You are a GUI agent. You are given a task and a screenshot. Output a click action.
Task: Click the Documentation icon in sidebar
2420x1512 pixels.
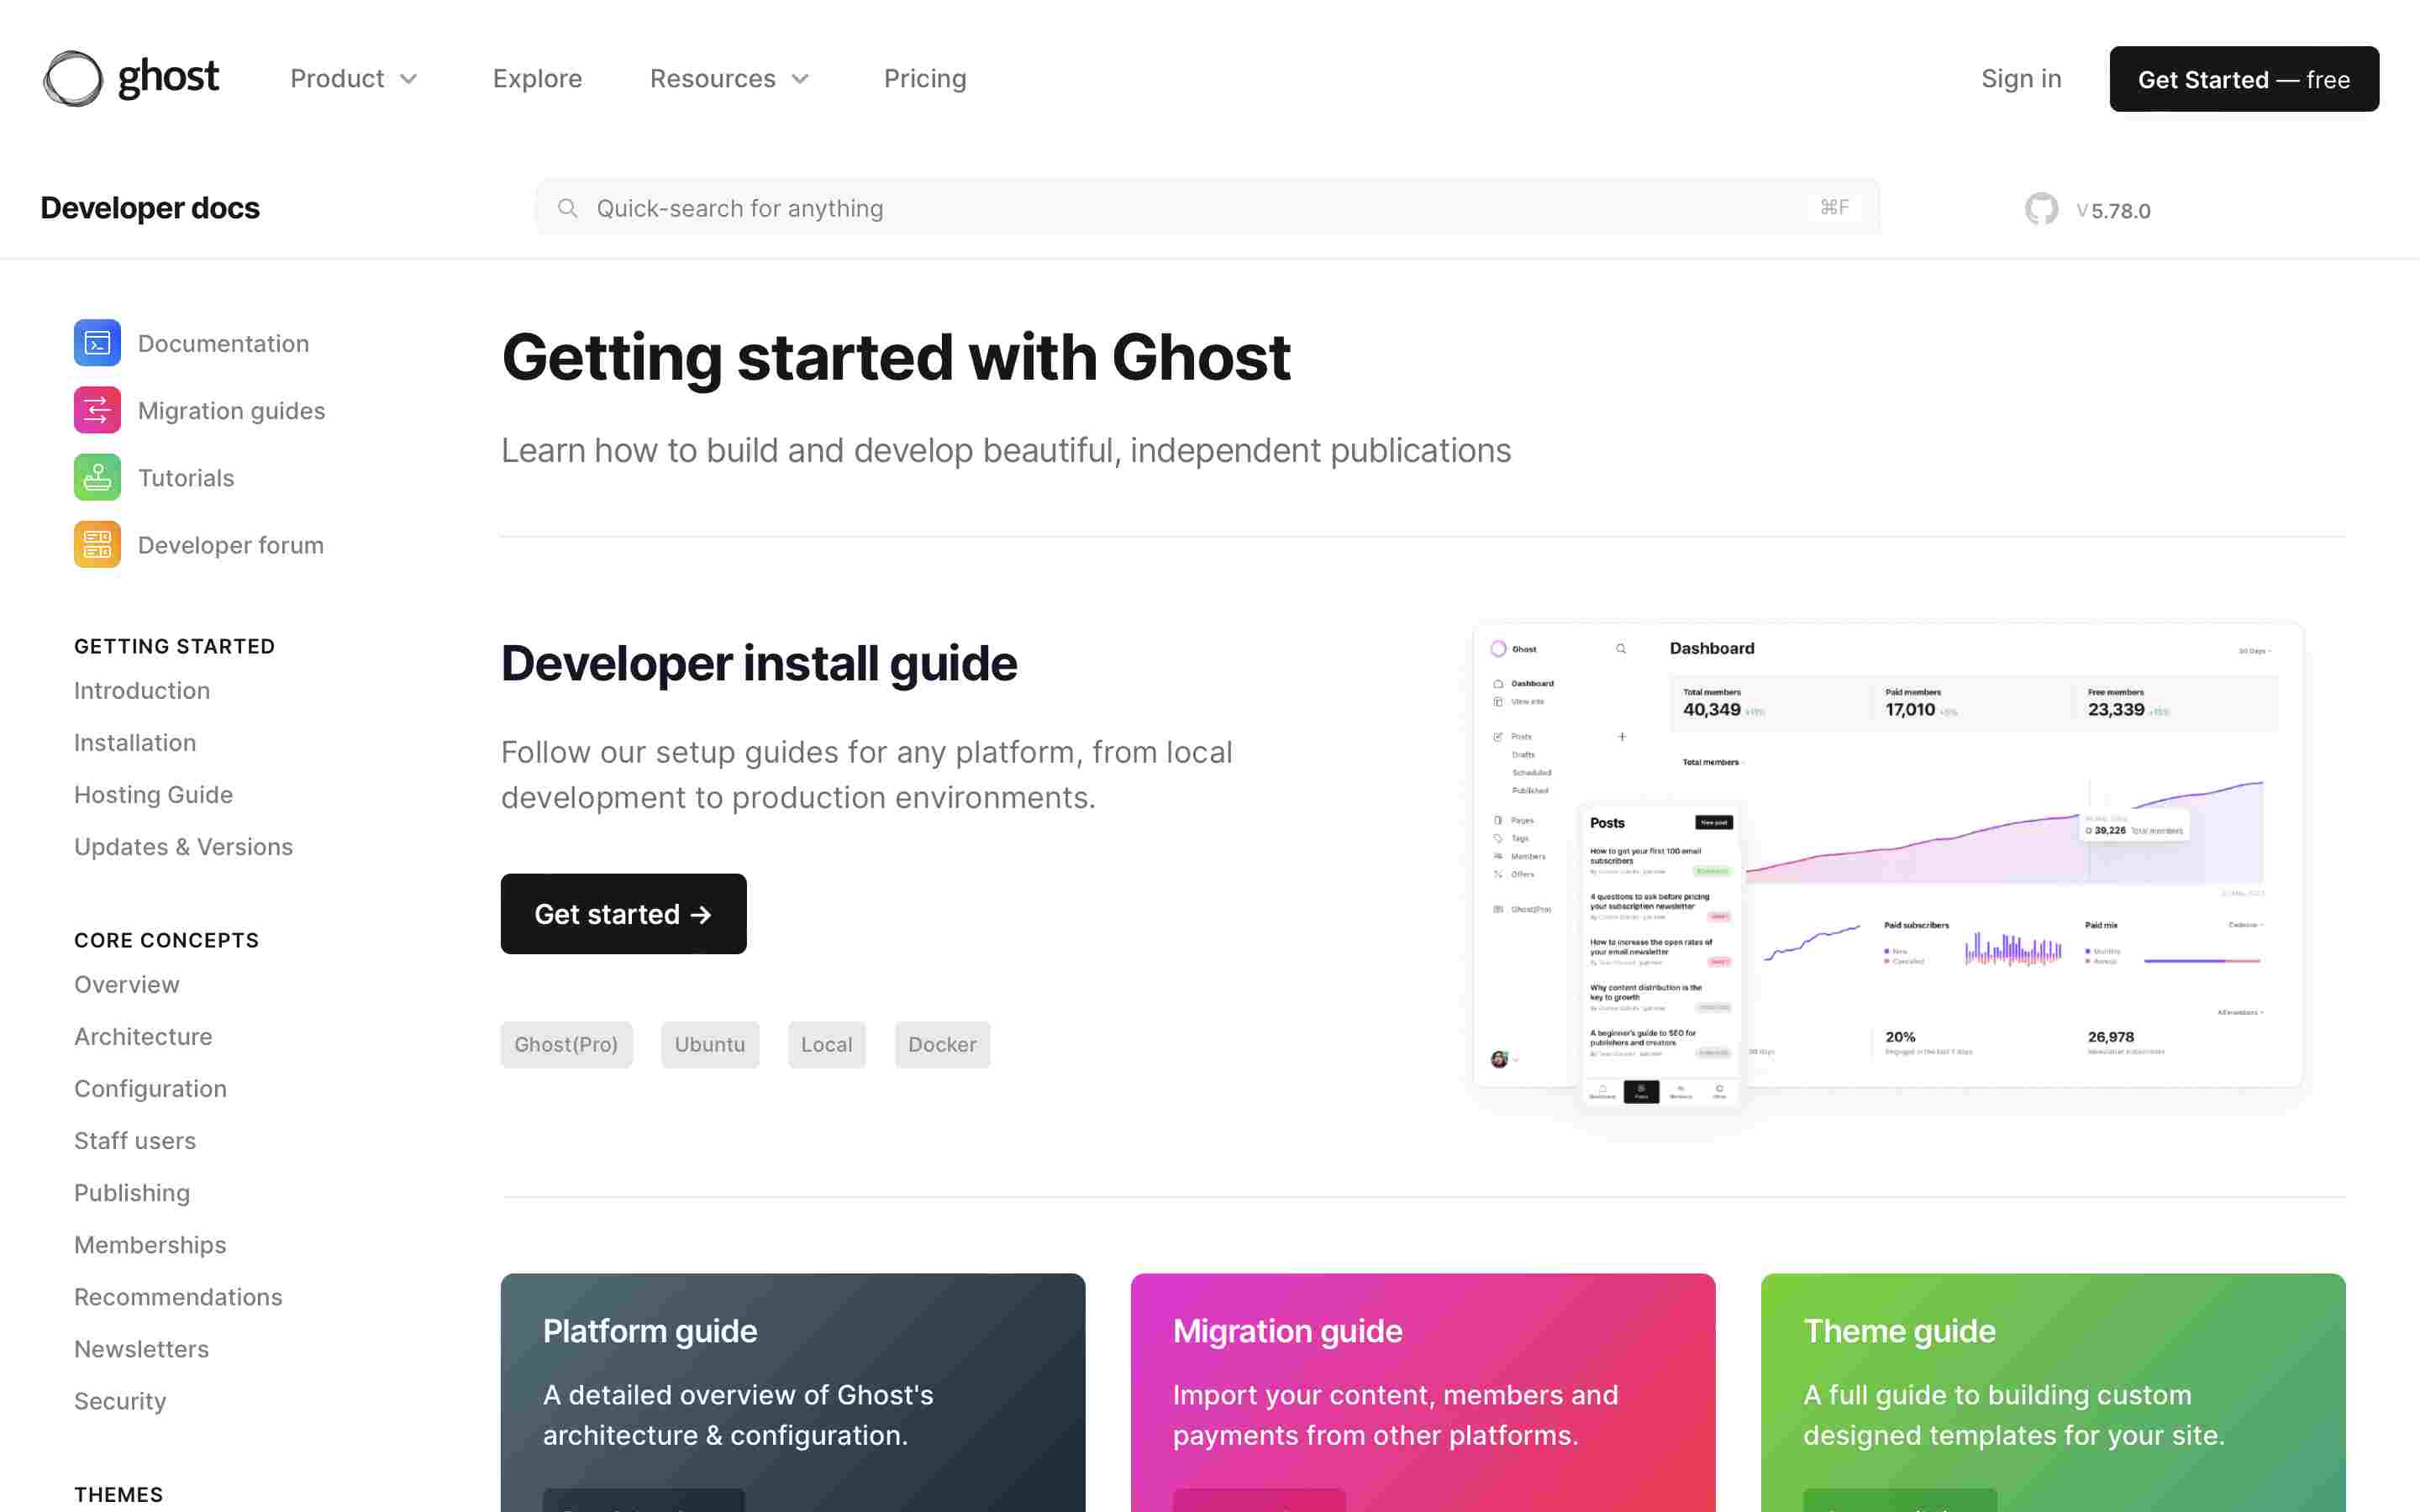[x=96, y=341]
